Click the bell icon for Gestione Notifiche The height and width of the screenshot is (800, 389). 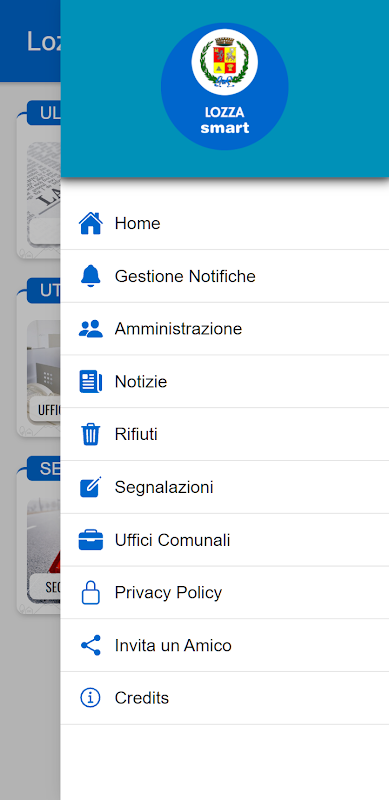(91, 276)
